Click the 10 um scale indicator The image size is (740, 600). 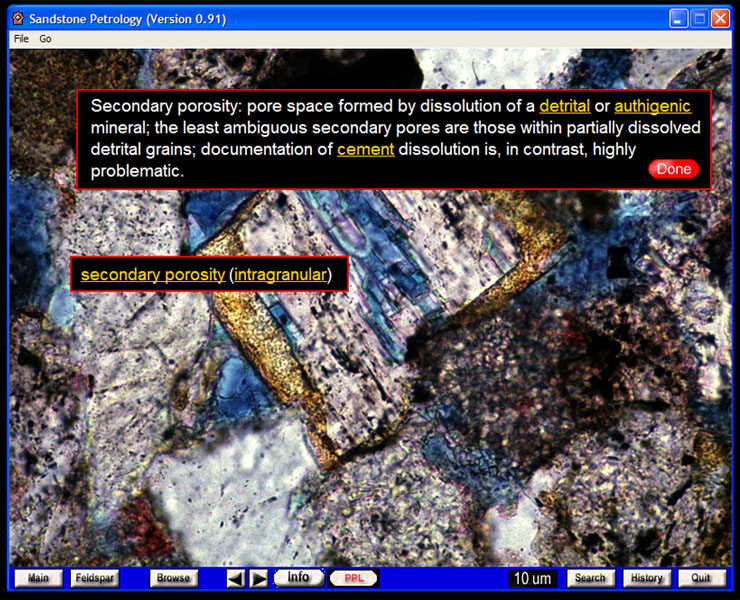point(532,579)
